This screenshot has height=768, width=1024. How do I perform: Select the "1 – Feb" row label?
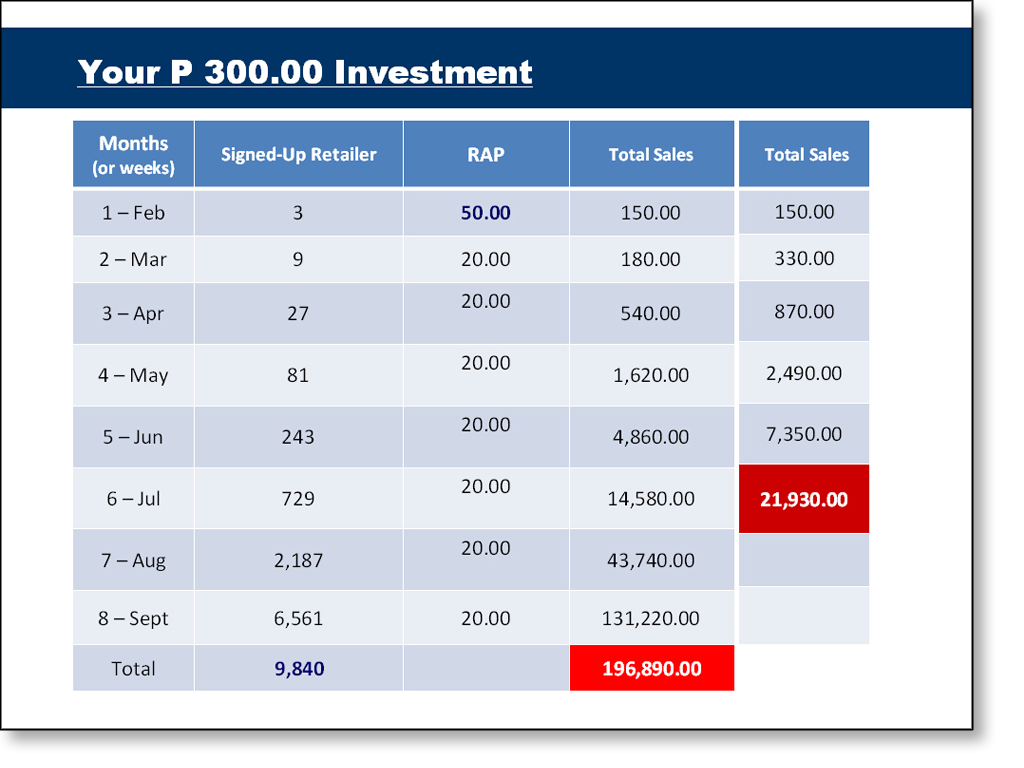click(133, 213)
